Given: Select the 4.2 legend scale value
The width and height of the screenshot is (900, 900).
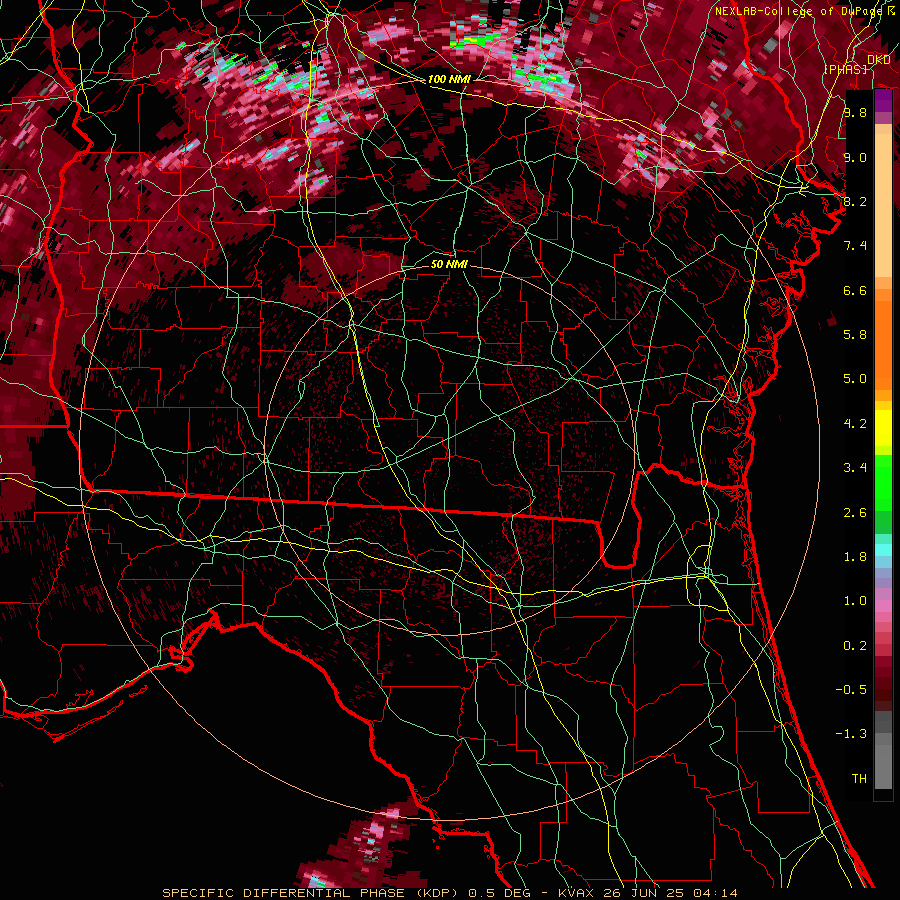Looking at the screenshot, I should 855,424.
